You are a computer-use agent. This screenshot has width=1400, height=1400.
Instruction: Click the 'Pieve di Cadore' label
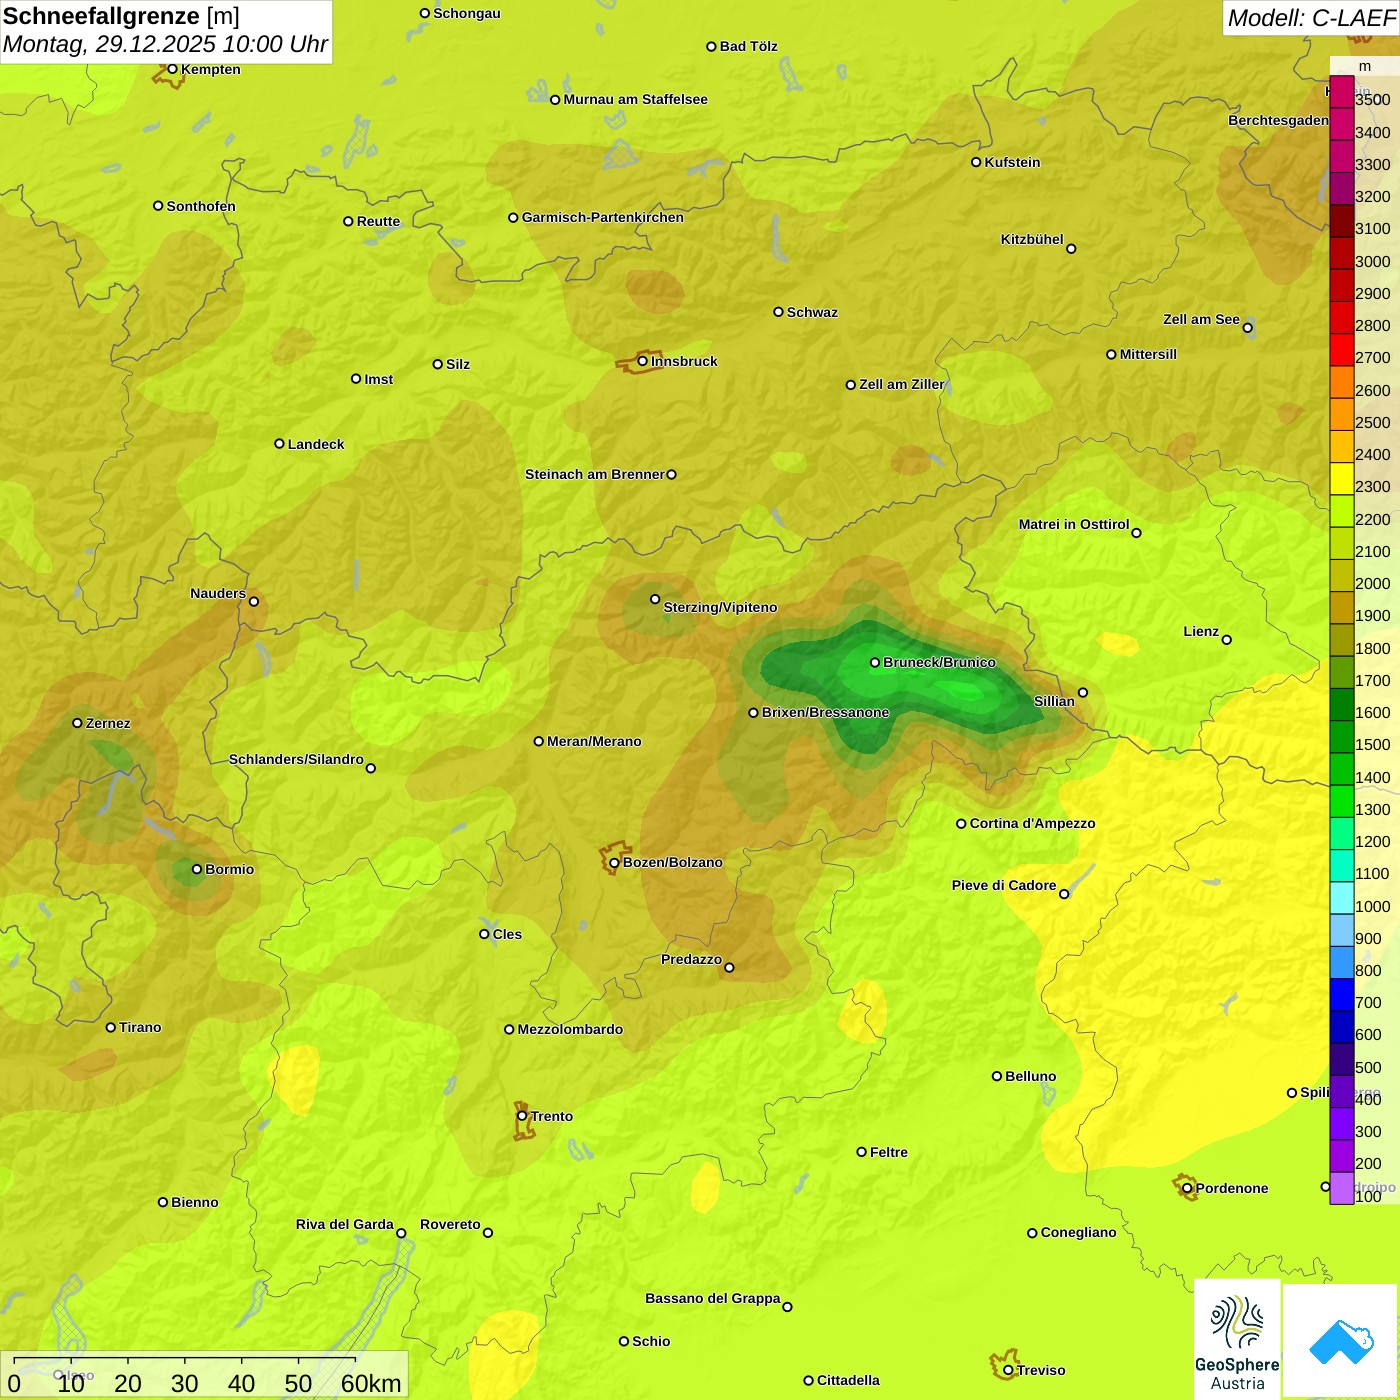1004,885
